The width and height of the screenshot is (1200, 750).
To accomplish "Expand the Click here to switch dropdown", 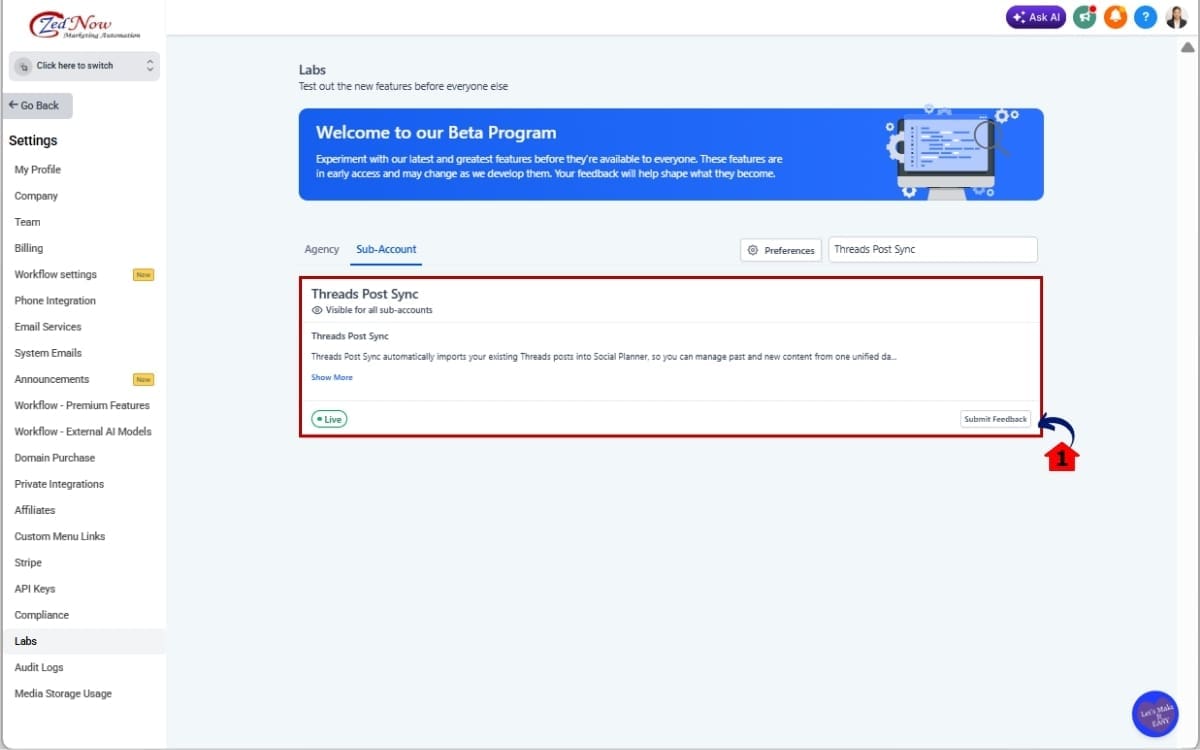I will [x=84, y=66].
